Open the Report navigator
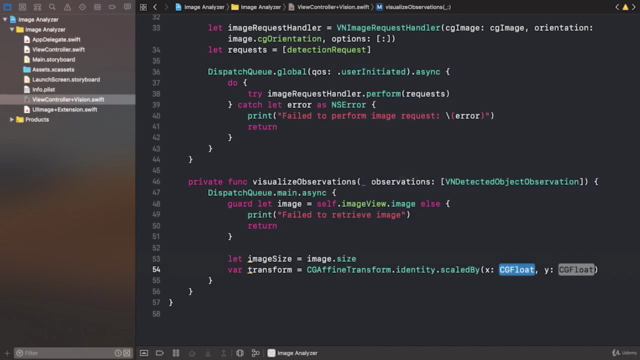This screenshot has height=360, width=640. click(127, 7)
